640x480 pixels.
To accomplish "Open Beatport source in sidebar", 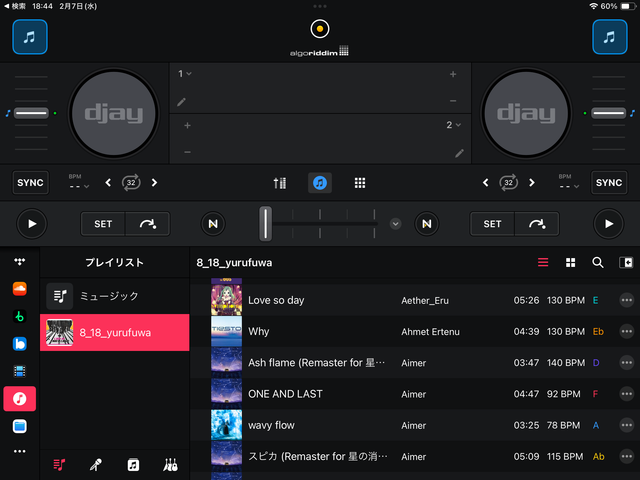I will 20,316.
